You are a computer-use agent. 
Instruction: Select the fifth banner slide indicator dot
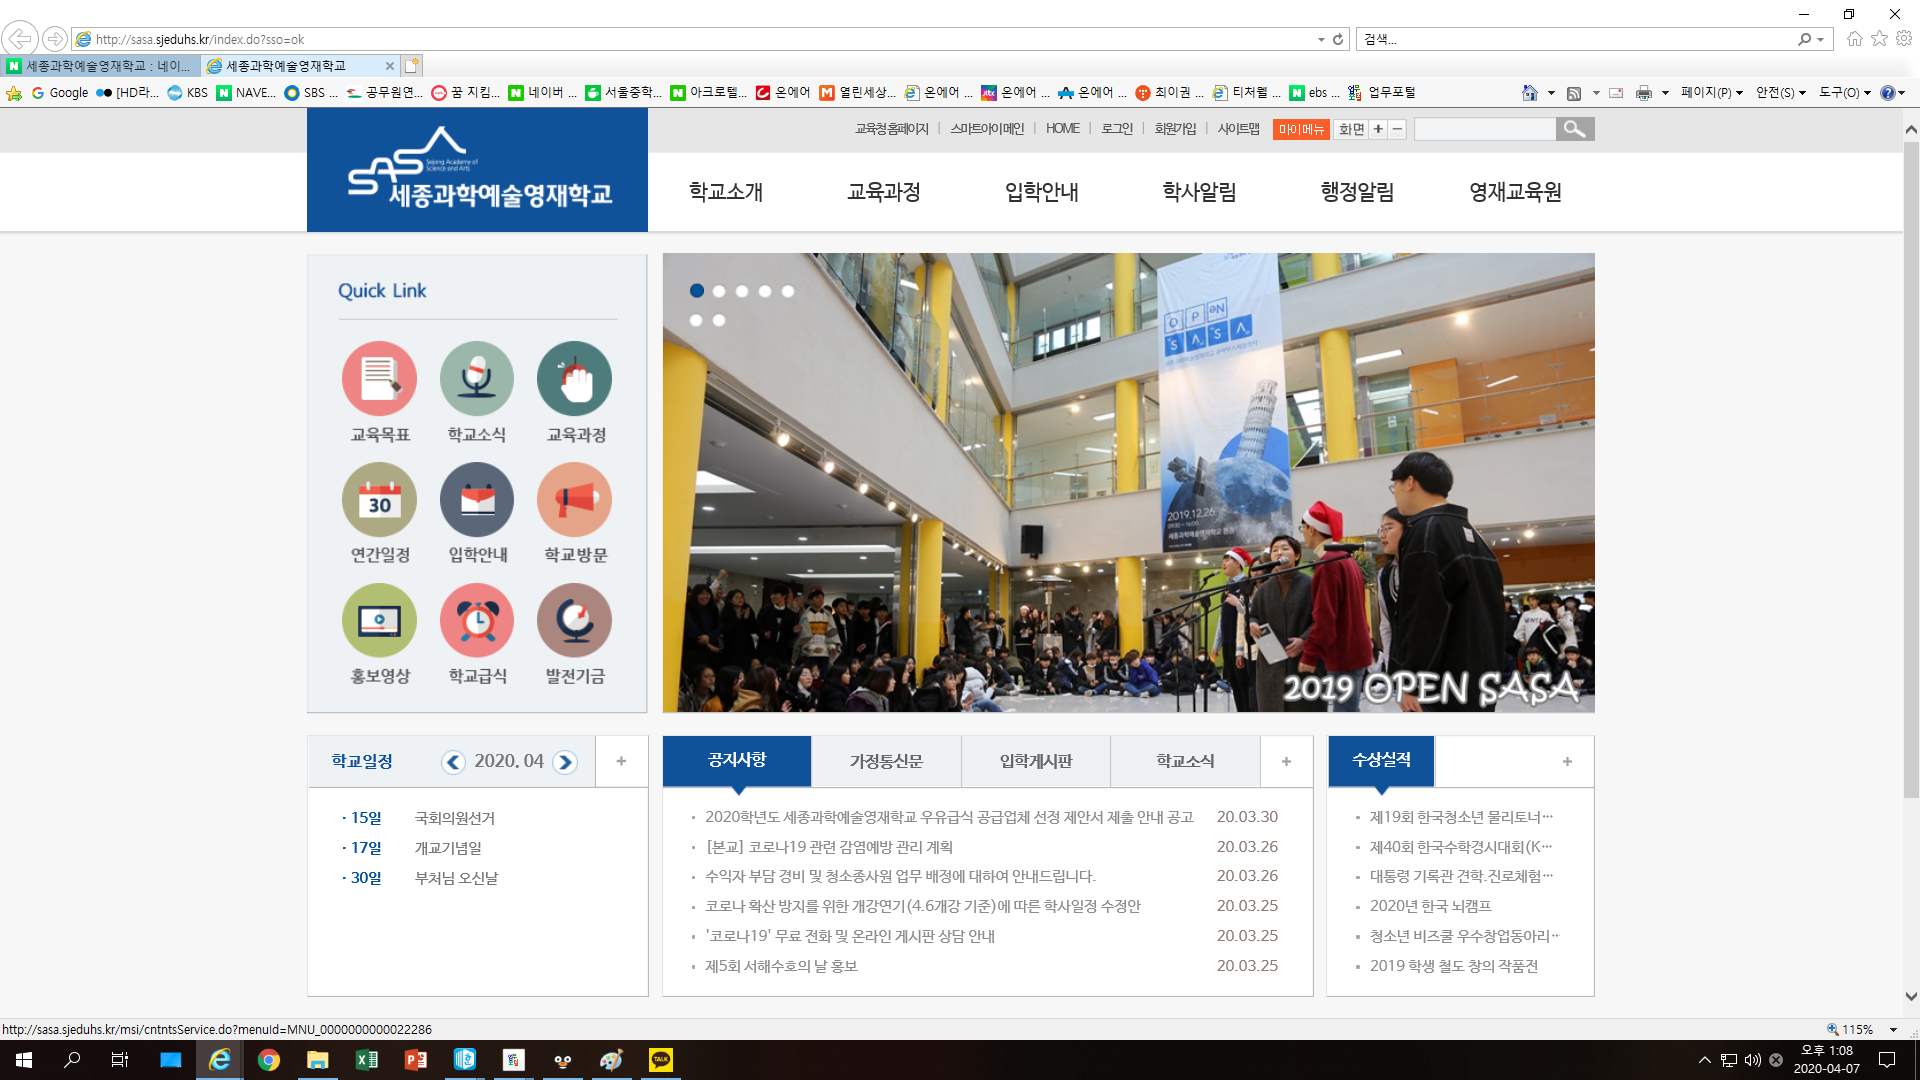[x=788, y=291]
